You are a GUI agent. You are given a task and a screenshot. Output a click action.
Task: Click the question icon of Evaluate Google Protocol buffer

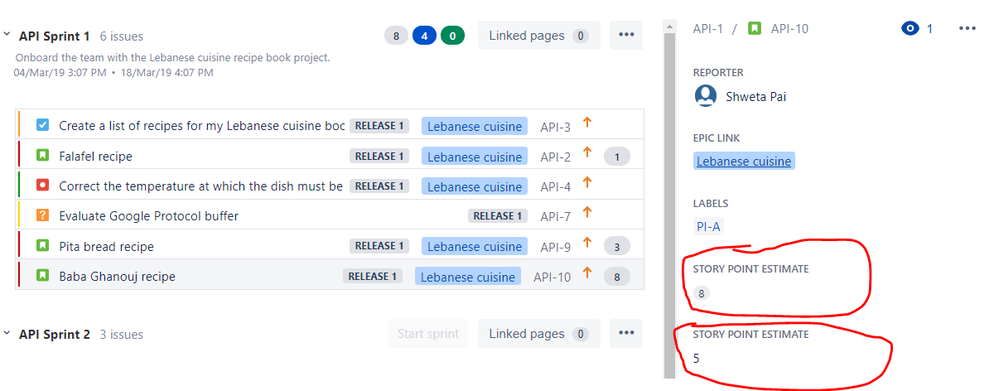tap(43, 216)
